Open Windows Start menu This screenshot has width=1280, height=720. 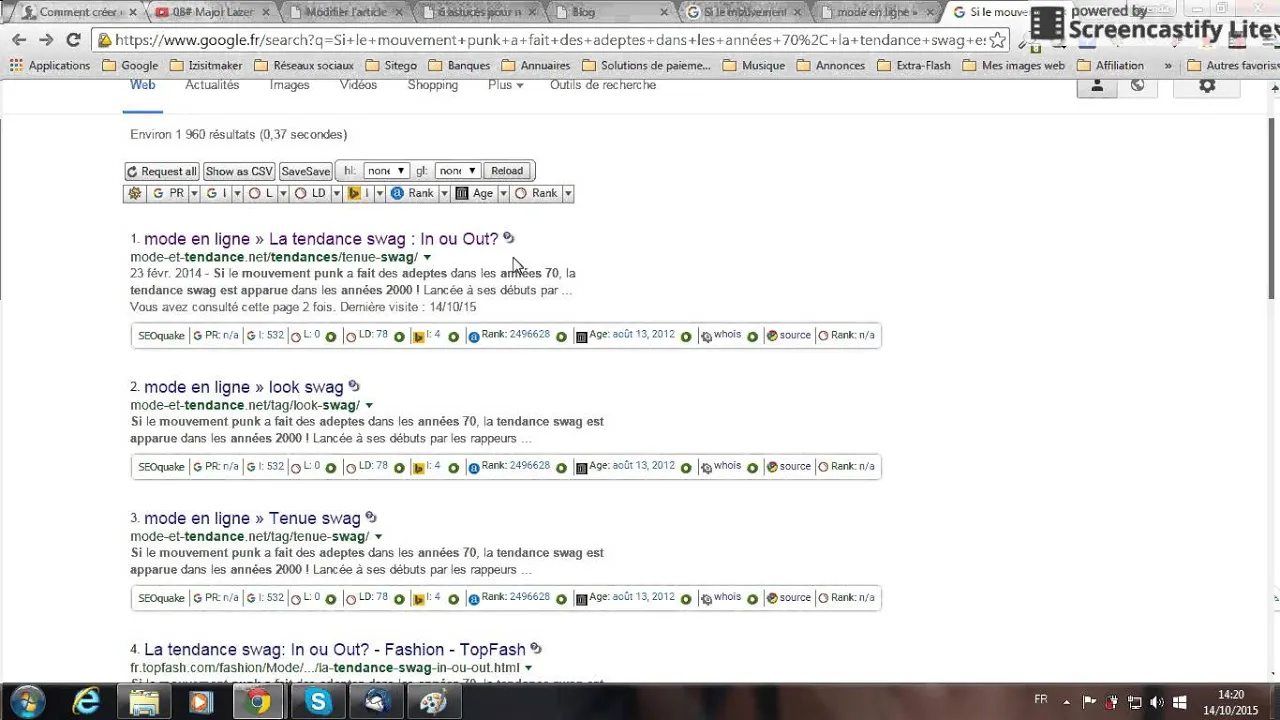(26, 702)
